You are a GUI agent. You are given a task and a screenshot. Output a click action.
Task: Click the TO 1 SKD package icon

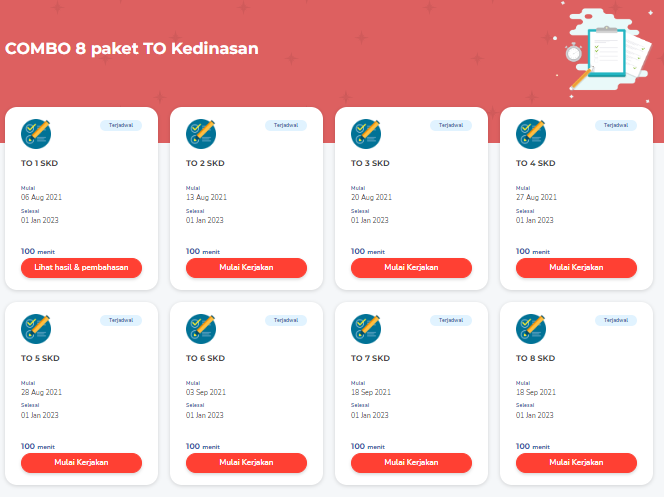point(36,133)
